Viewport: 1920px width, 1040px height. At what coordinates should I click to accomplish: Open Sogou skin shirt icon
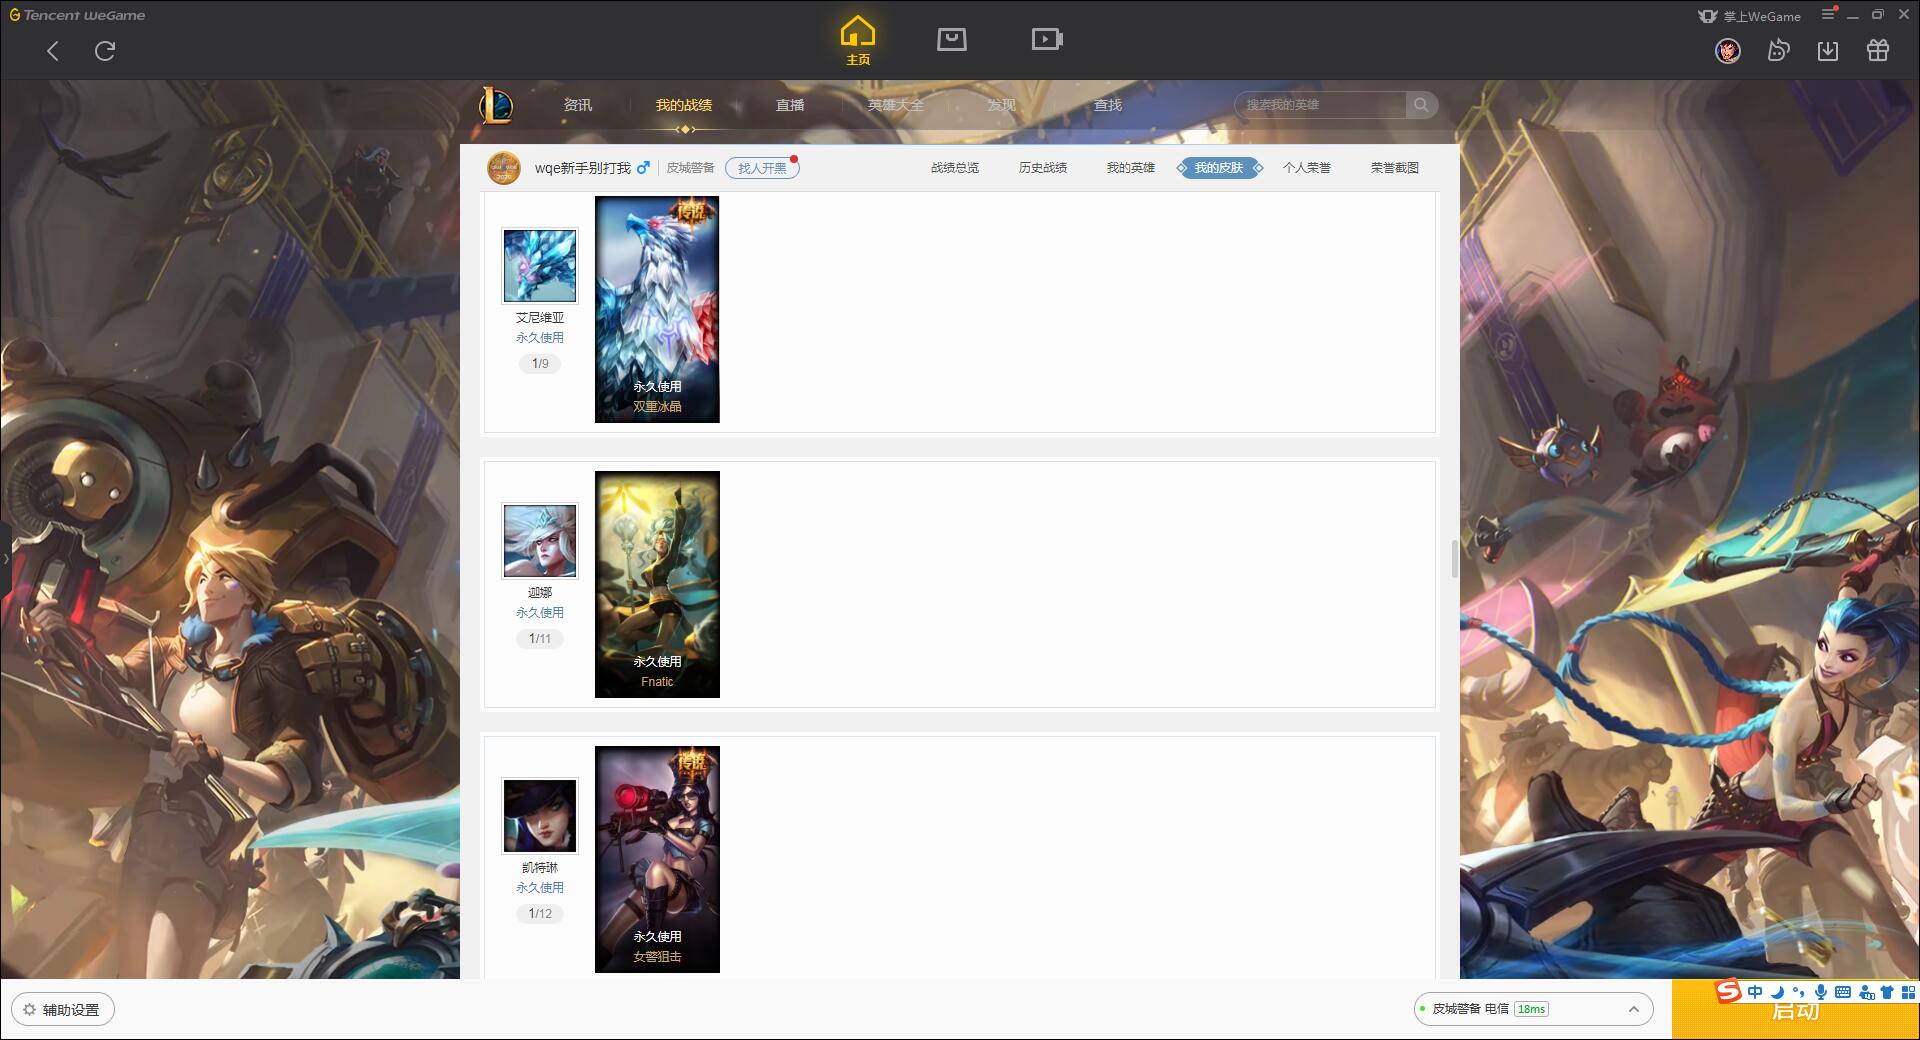[1887, 992]
